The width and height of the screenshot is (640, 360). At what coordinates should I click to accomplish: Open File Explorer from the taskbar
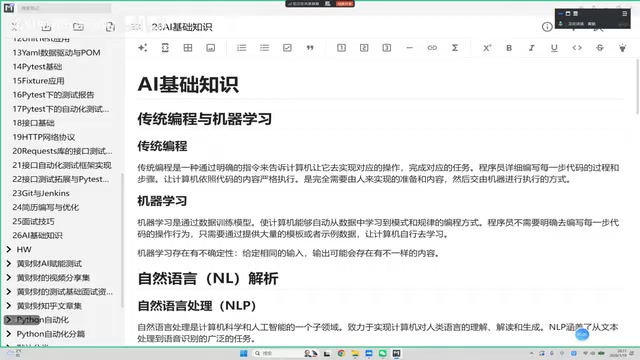coord(355,353)
